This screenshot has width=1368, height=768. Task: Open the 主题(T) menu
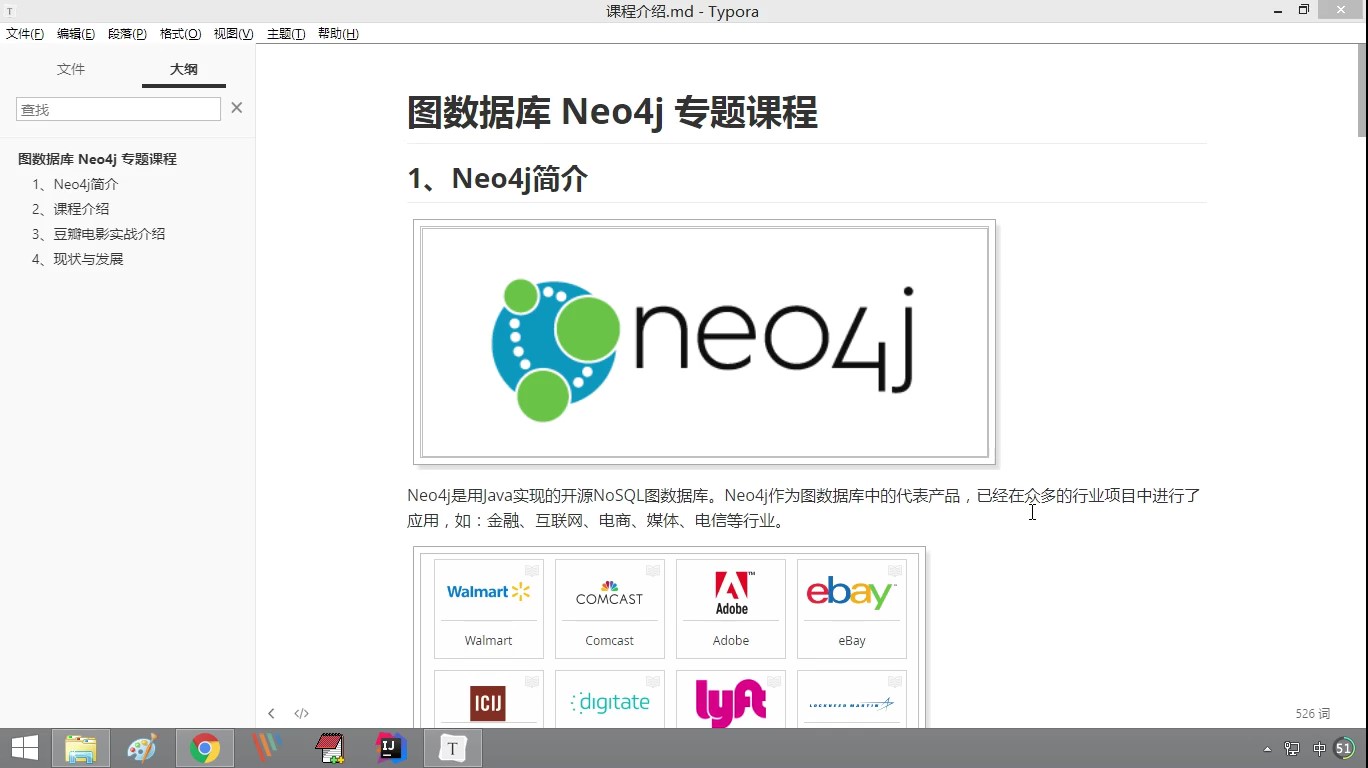click(x=286, y=34)
